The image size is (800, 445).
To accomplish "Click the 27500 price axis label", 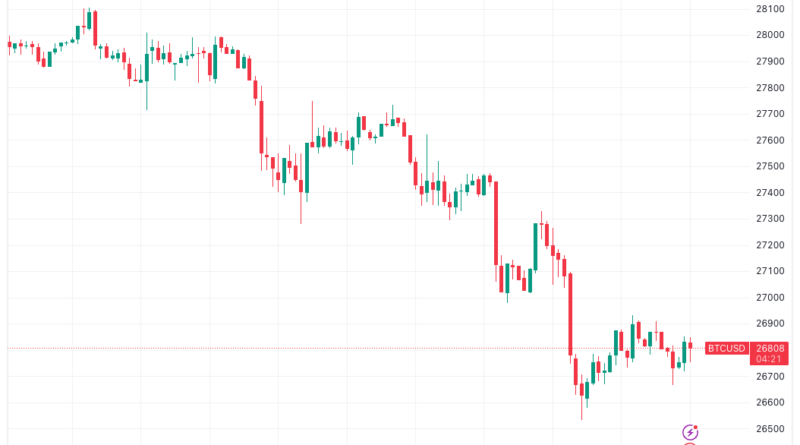I will click(772, 166).
